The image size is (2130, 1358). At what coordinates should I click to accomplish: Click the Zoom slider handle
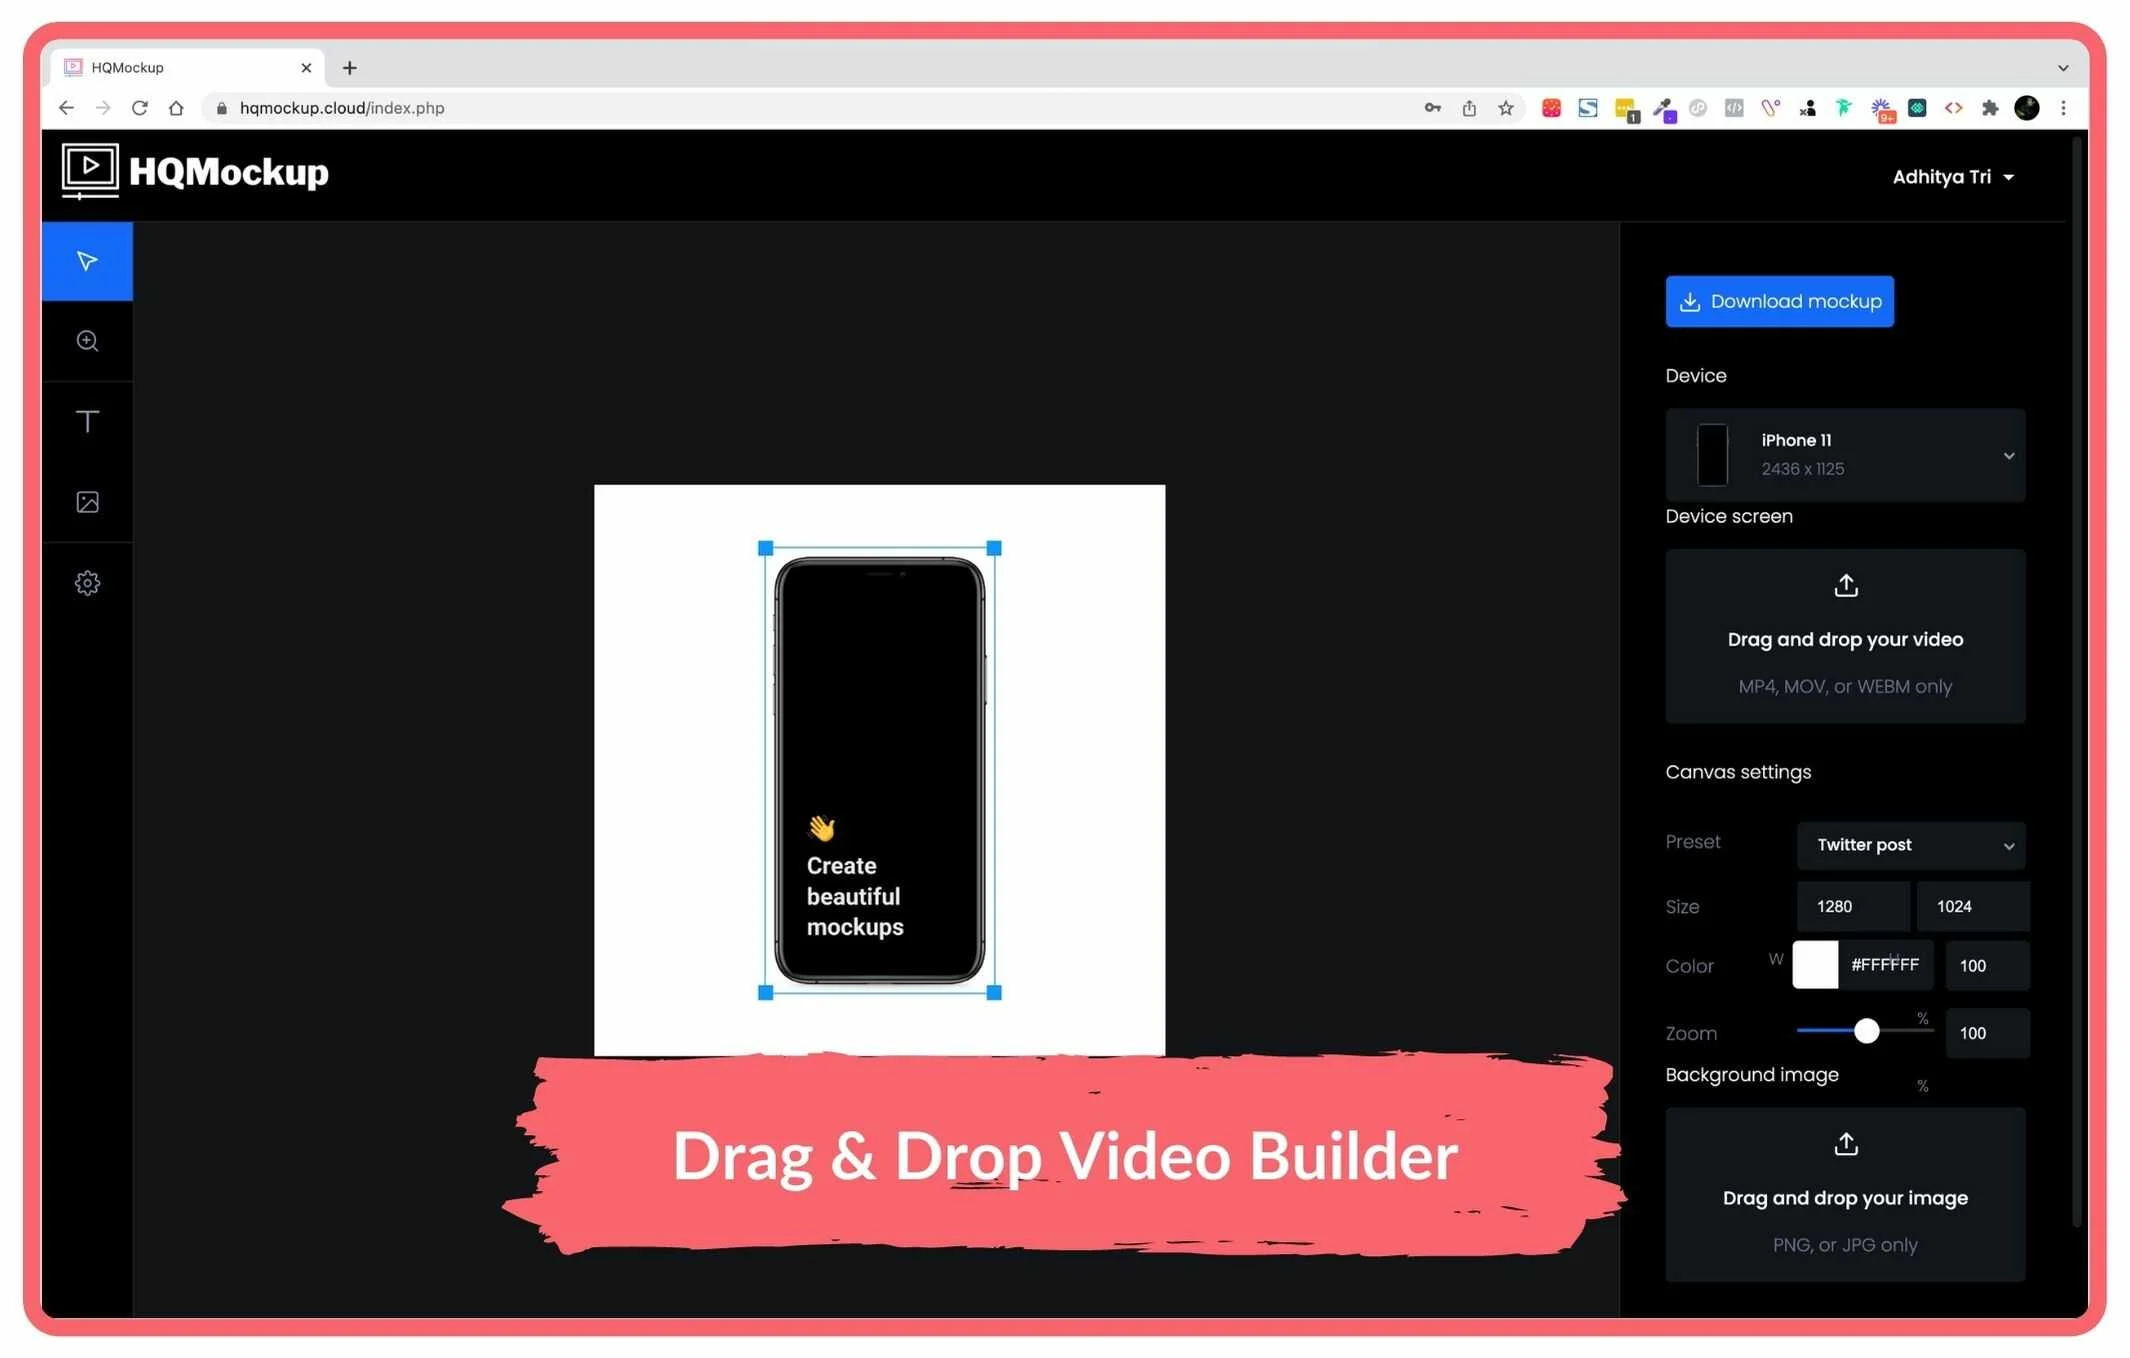coord(1866,1031)
